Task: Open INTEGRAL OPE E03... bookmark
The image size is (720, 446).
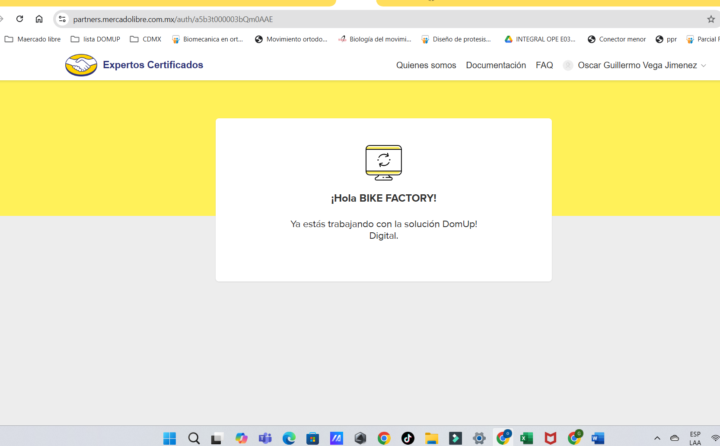Action: [540, 40]
